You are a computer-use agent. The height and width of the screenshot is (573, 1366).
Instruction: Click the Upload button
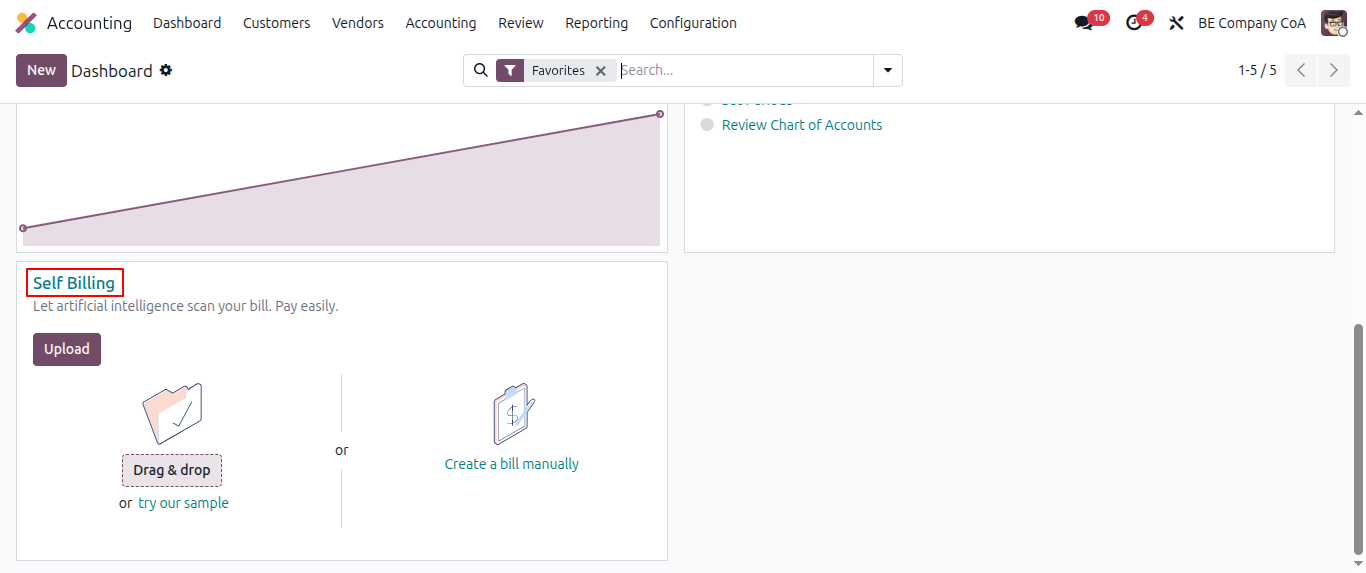(67, 349)
